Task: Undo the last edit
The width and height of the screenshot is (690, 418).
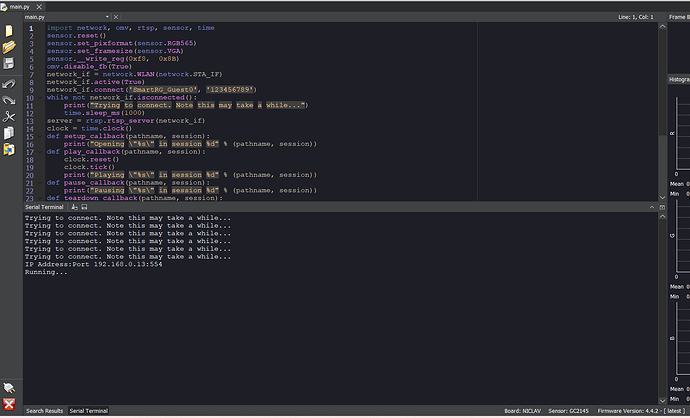Action: click(x=9, y=84)
